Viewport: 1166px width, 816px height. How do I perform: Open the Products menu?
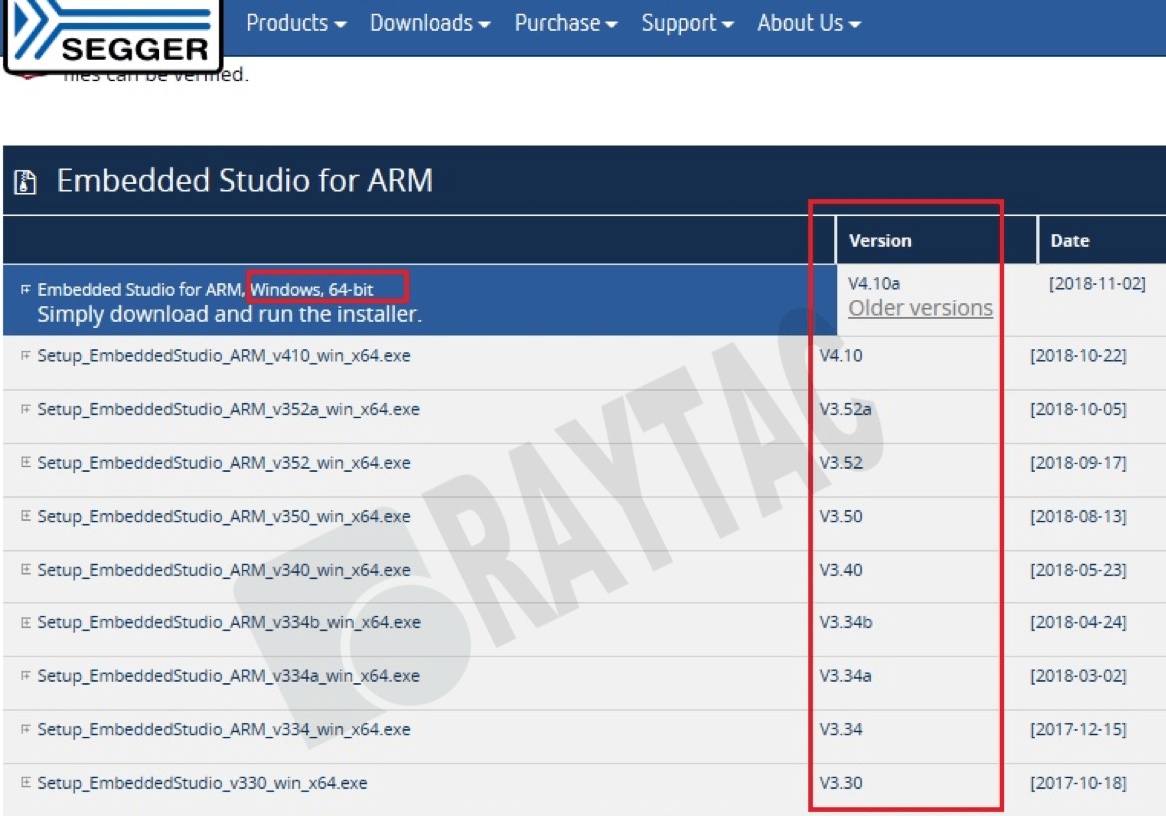coord(296,23)
